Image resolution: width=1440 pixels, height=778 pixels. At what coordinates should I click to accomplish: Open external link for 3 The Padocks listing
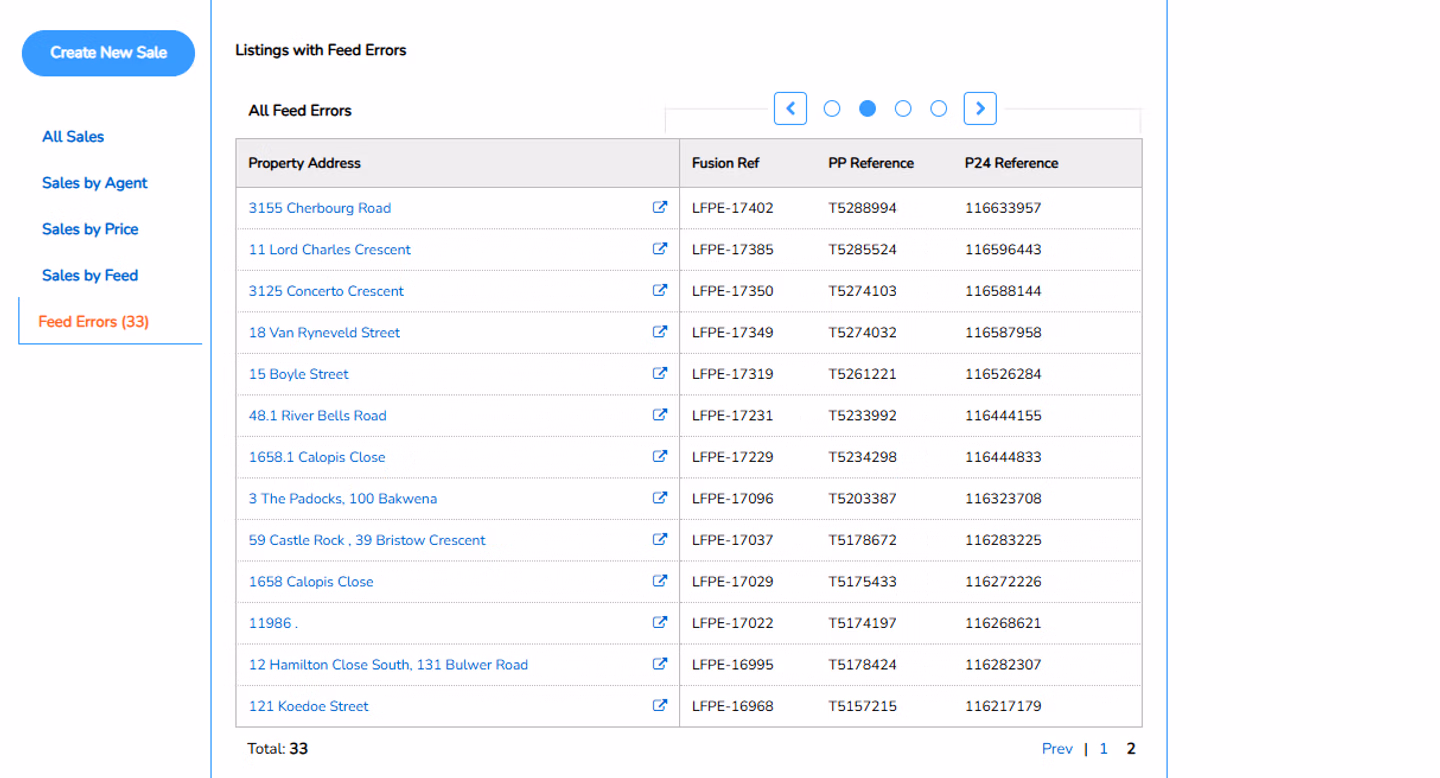660,498
